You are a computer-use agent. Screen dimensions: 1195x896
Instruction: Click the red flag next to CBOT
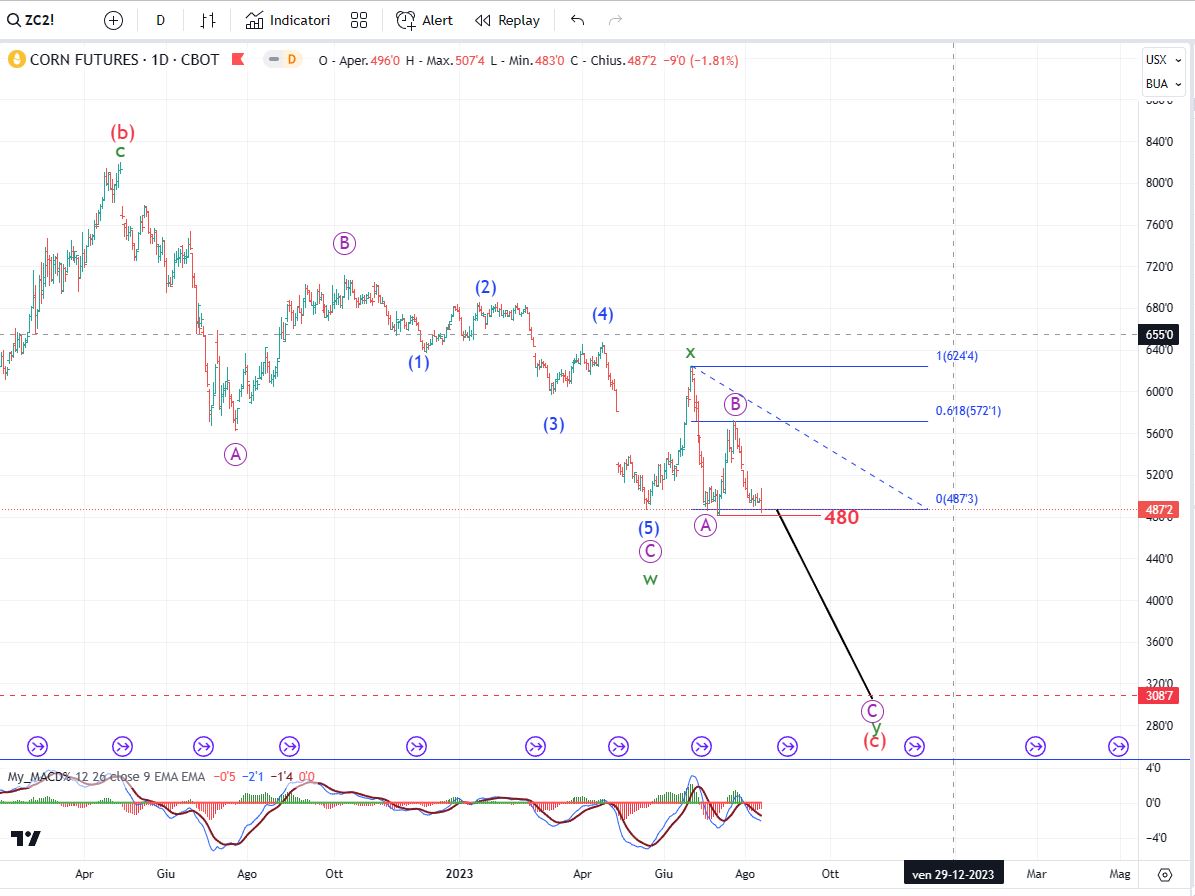point(238,59)
